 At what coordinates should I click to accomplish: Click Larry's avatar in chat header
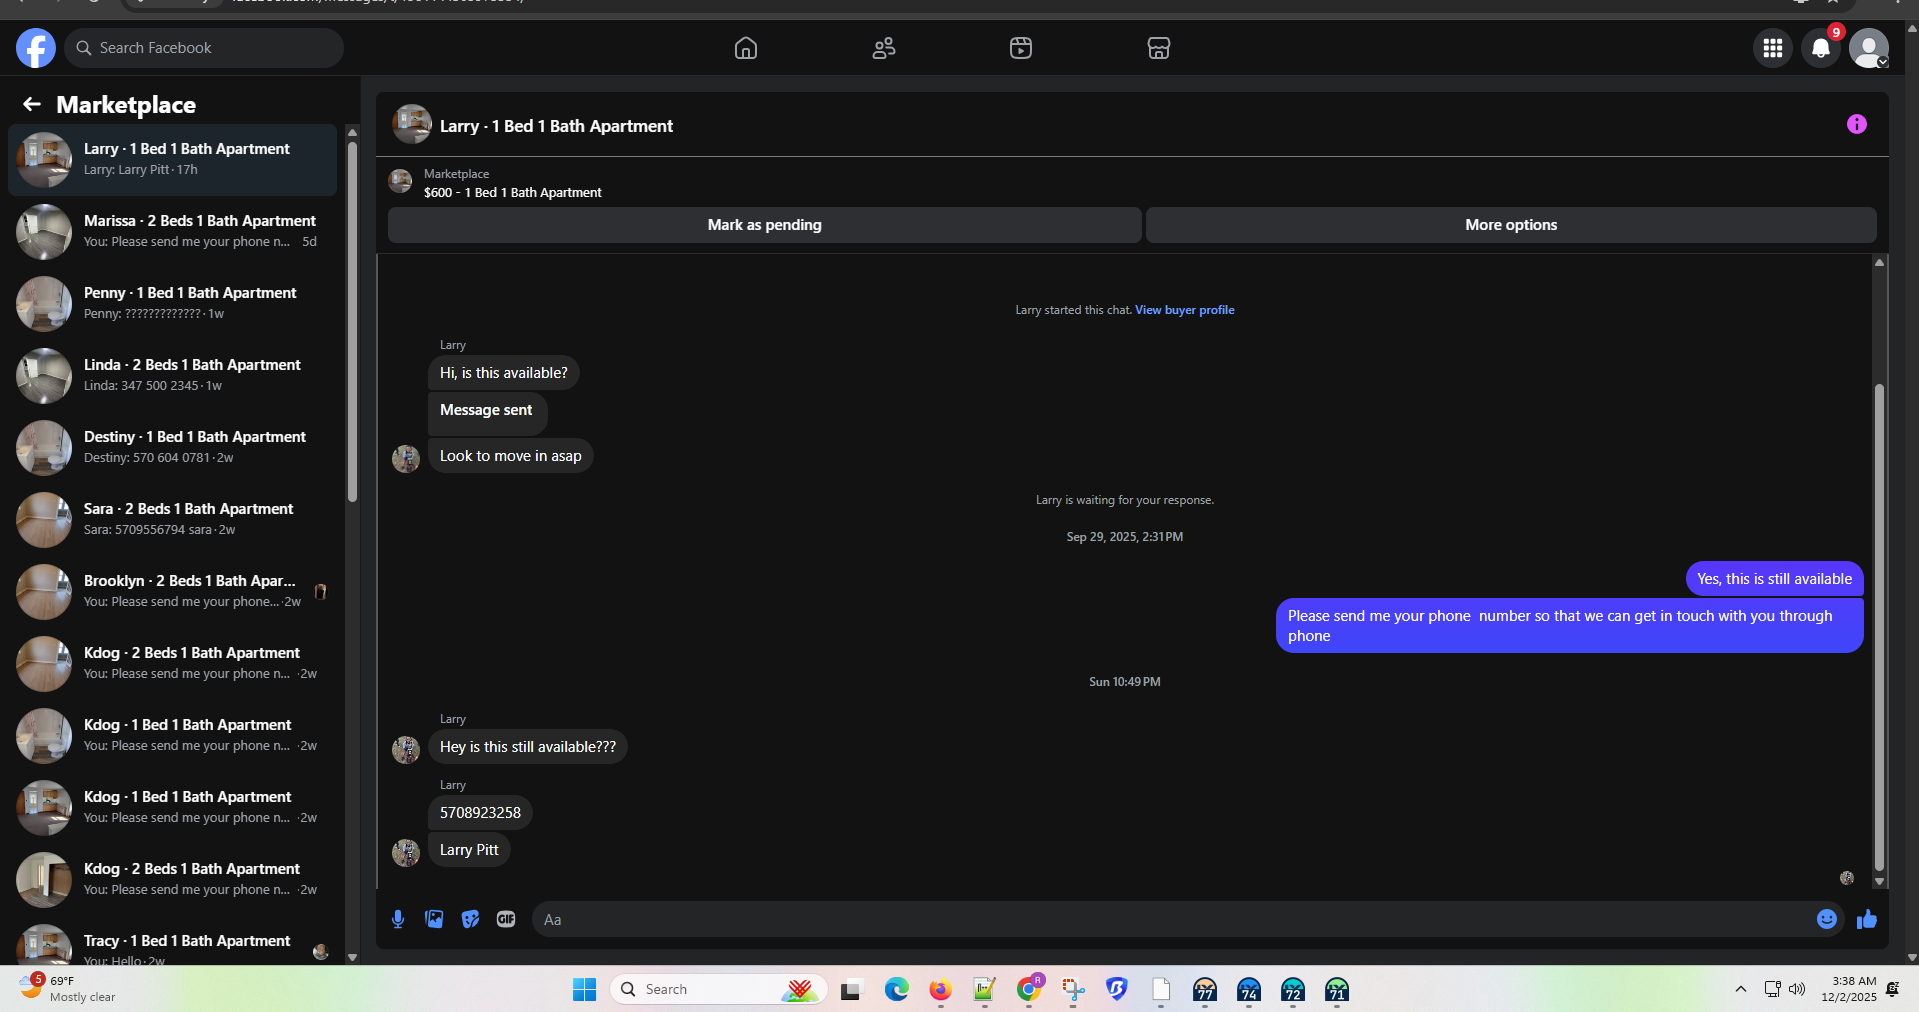pyautogui.click(x=412, y=124)
